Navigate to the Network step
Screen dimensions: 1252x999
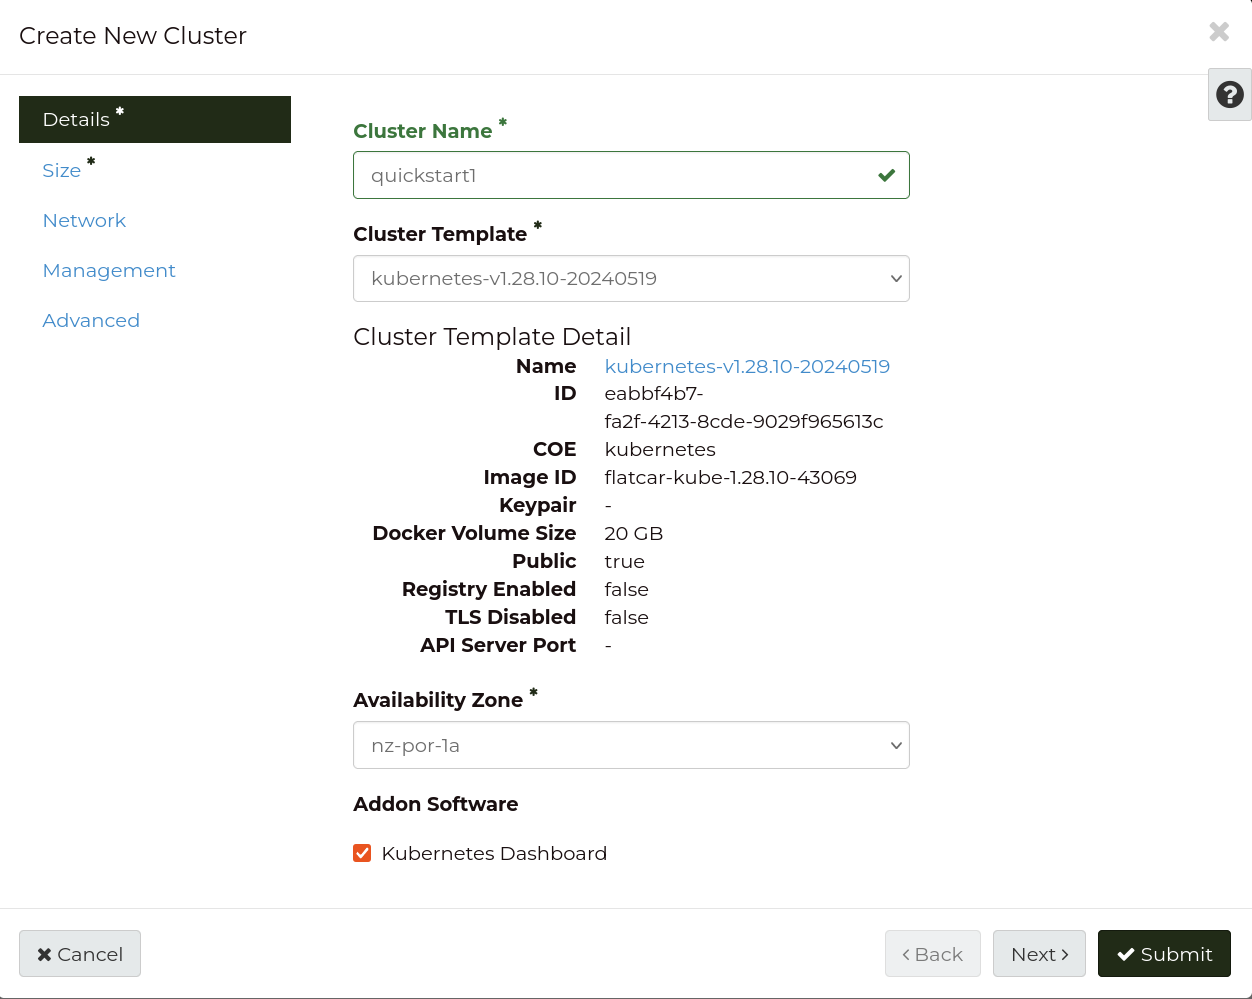84,220
